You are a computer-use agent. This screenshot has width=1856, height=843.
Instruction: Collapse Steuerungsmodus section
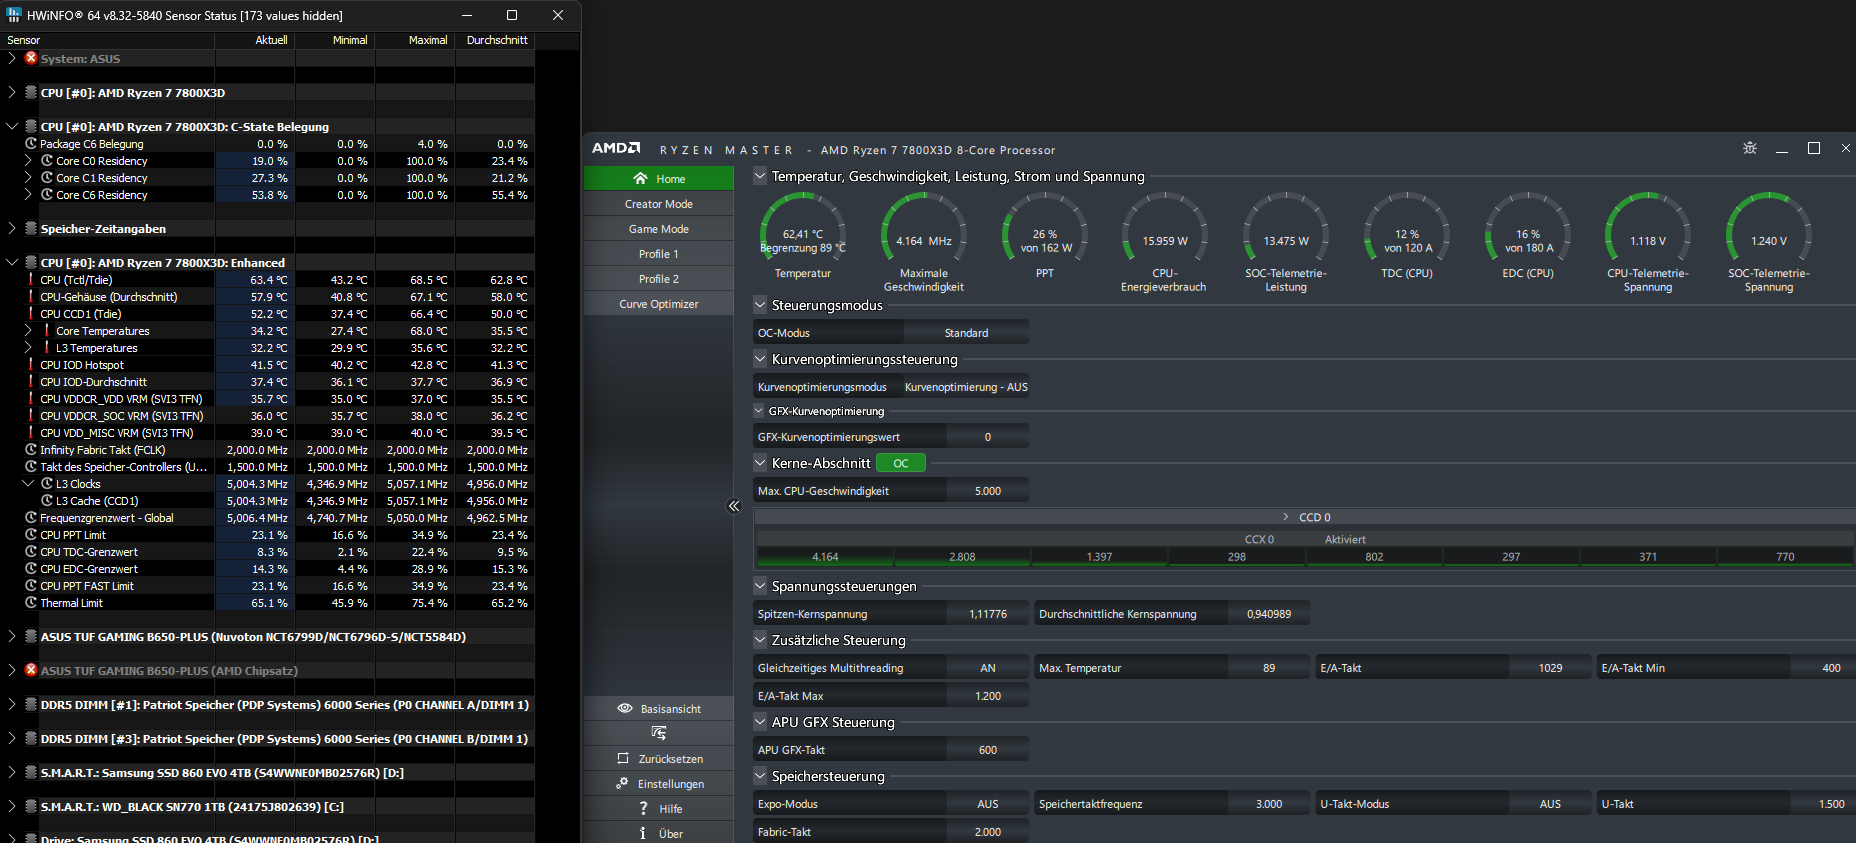pyautogui.click(x=760, y=305)
